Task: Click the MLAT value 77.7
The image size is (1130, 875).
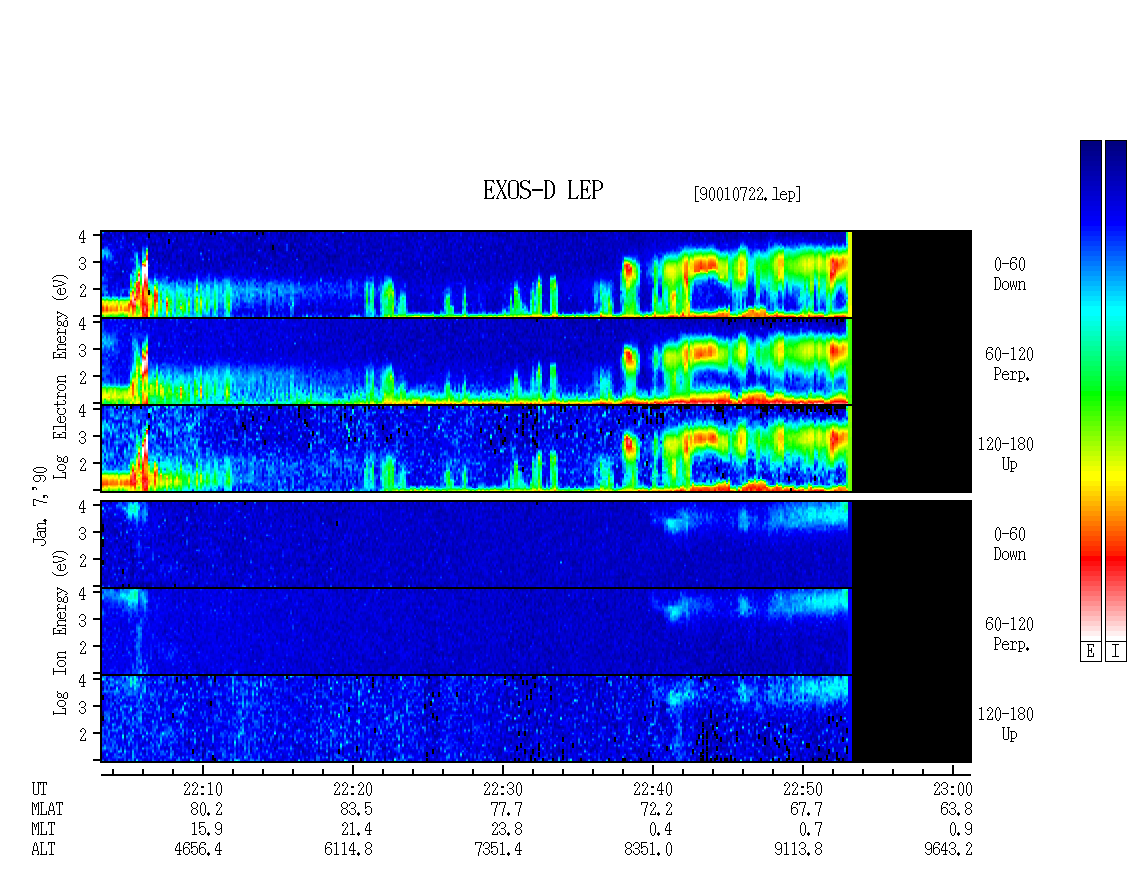Action: (506, 809)
